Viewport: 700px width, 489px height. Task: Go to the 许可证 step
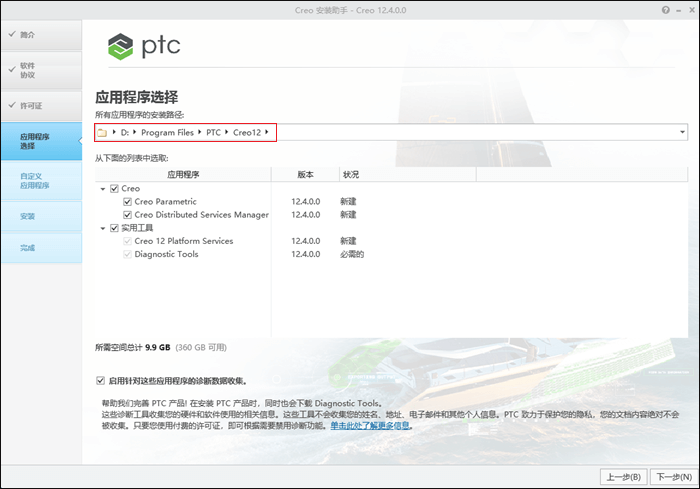coord(41,106)
